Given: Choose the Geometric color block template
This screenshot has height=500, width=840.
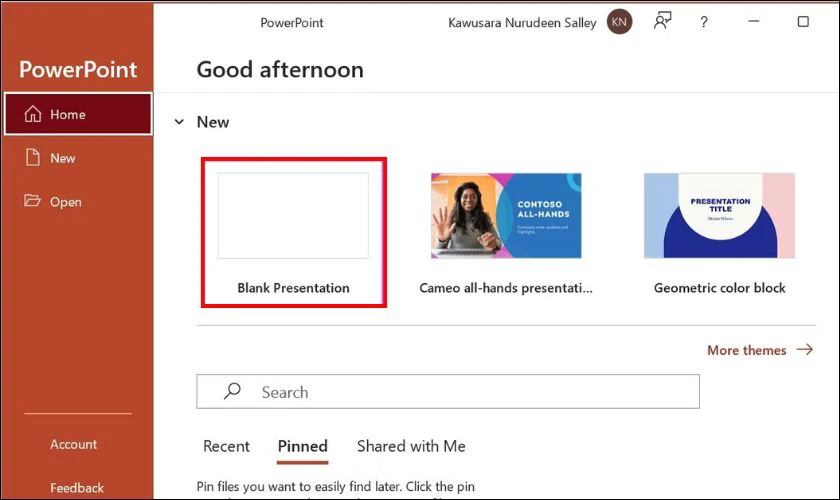Looking at the screenshot, I should 719,215.
